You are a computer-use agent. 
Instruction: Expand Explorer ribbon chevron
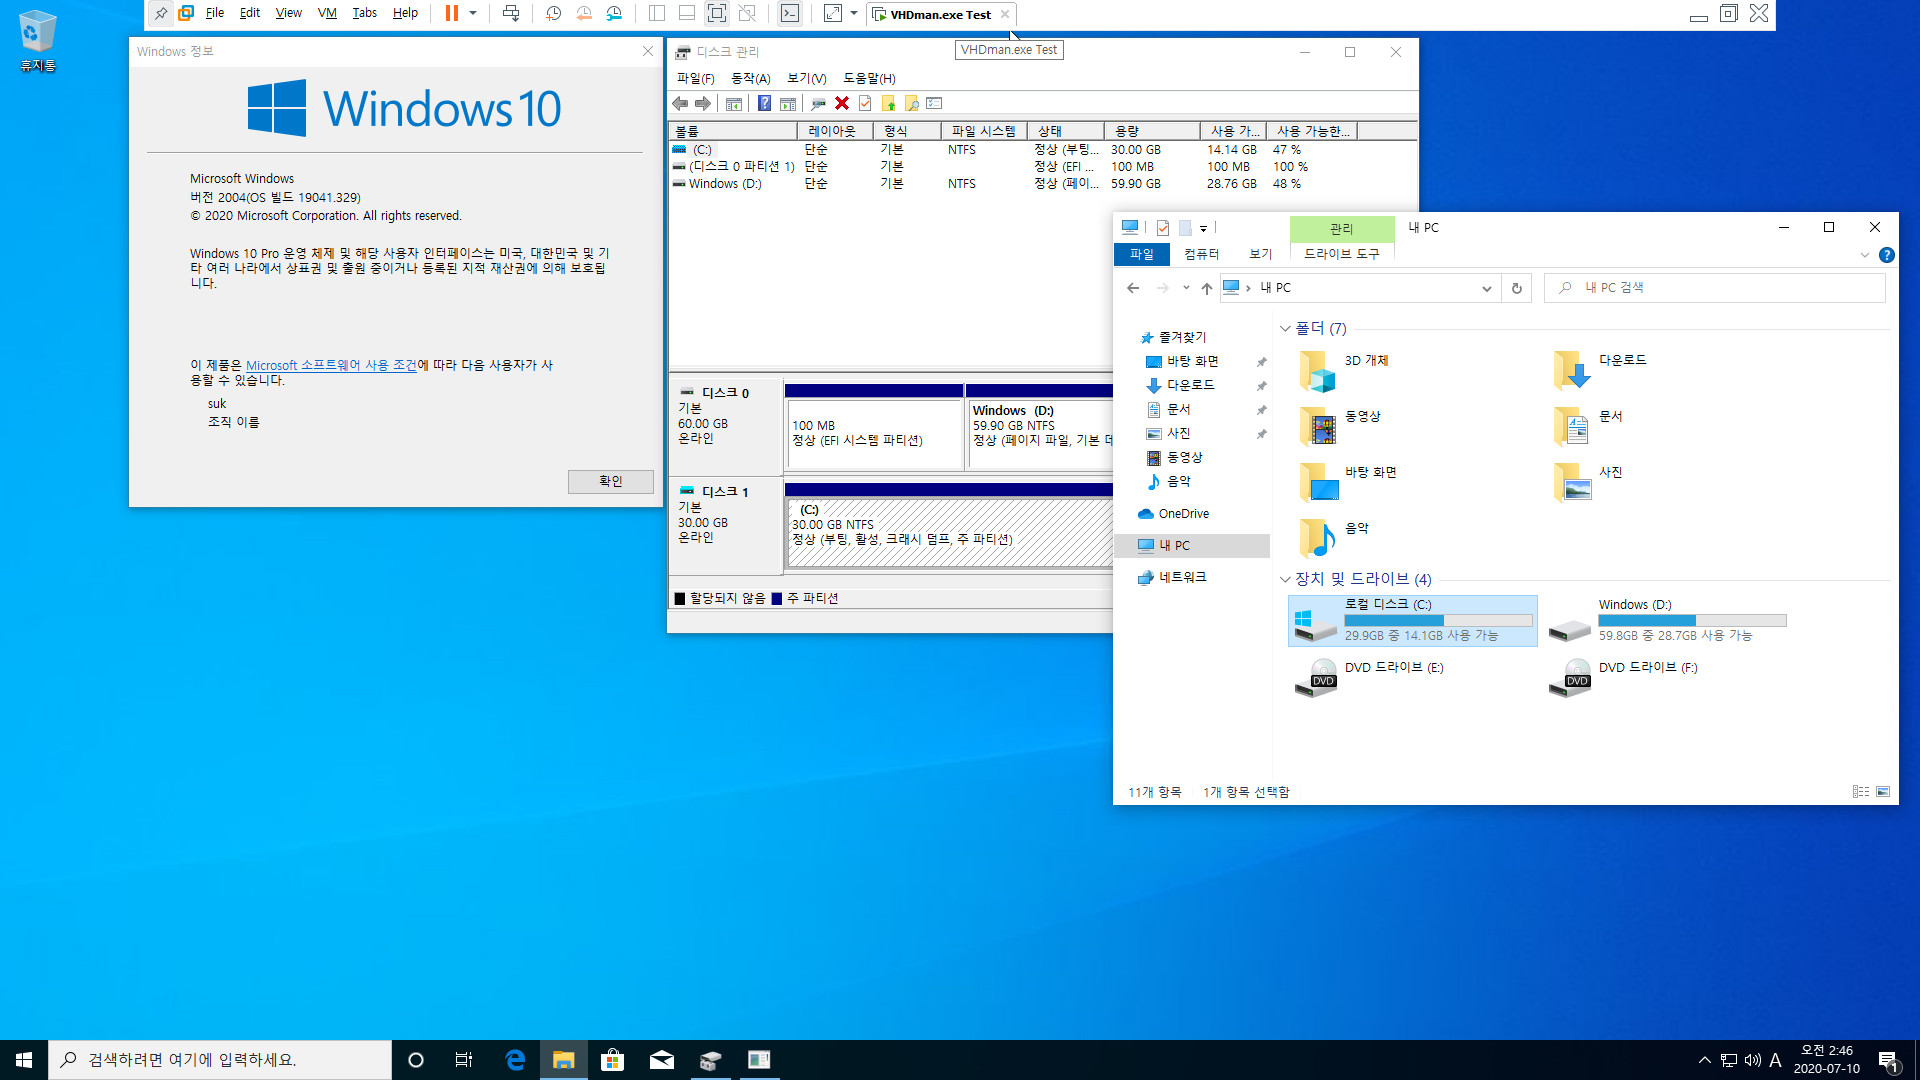1864,255
